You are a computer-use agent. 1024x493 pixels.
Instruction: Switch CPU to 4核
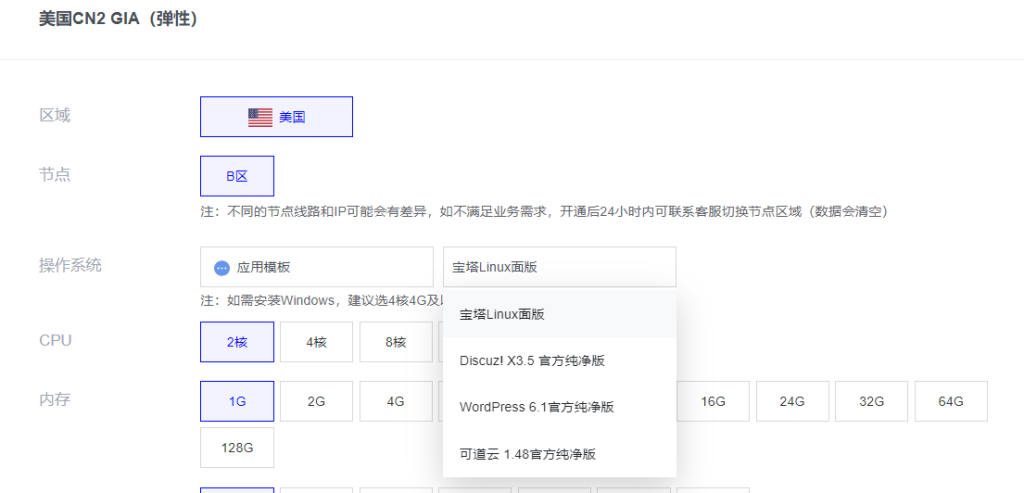pos(316,342)
